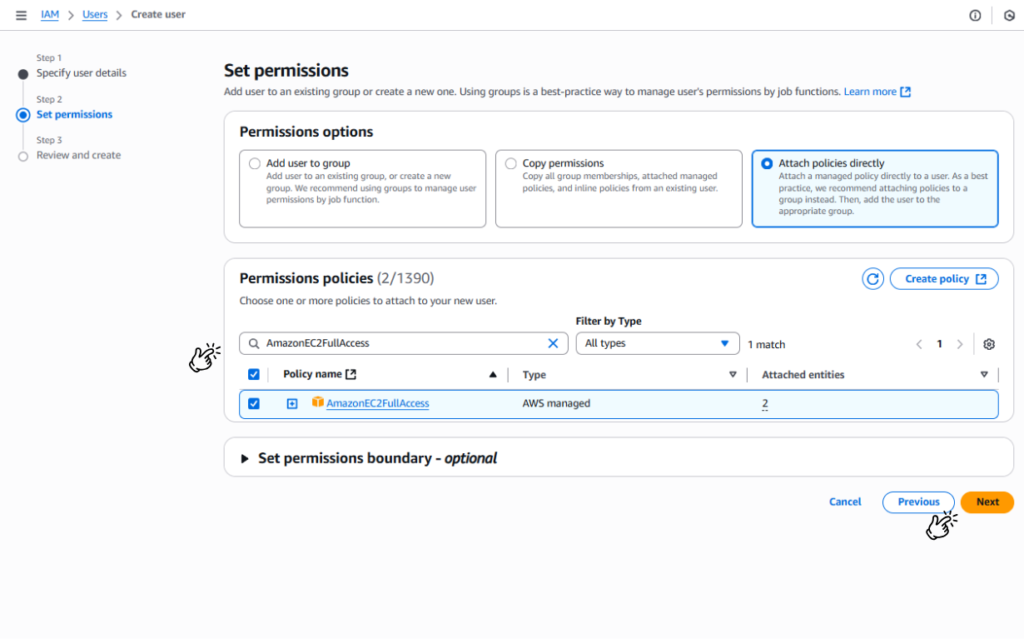Select Copy permissions option
Viewport: 1024px width, 644px height.
coord(511,163)
